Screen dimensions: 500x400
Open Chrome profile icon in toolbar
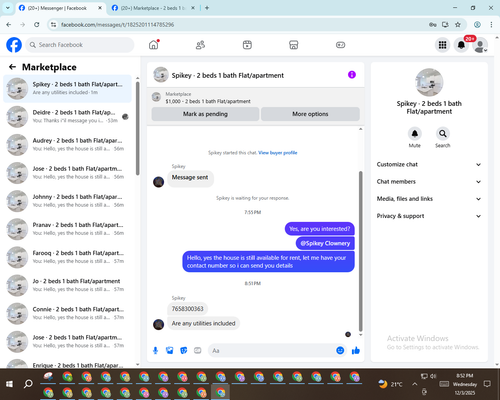point(477,25)
